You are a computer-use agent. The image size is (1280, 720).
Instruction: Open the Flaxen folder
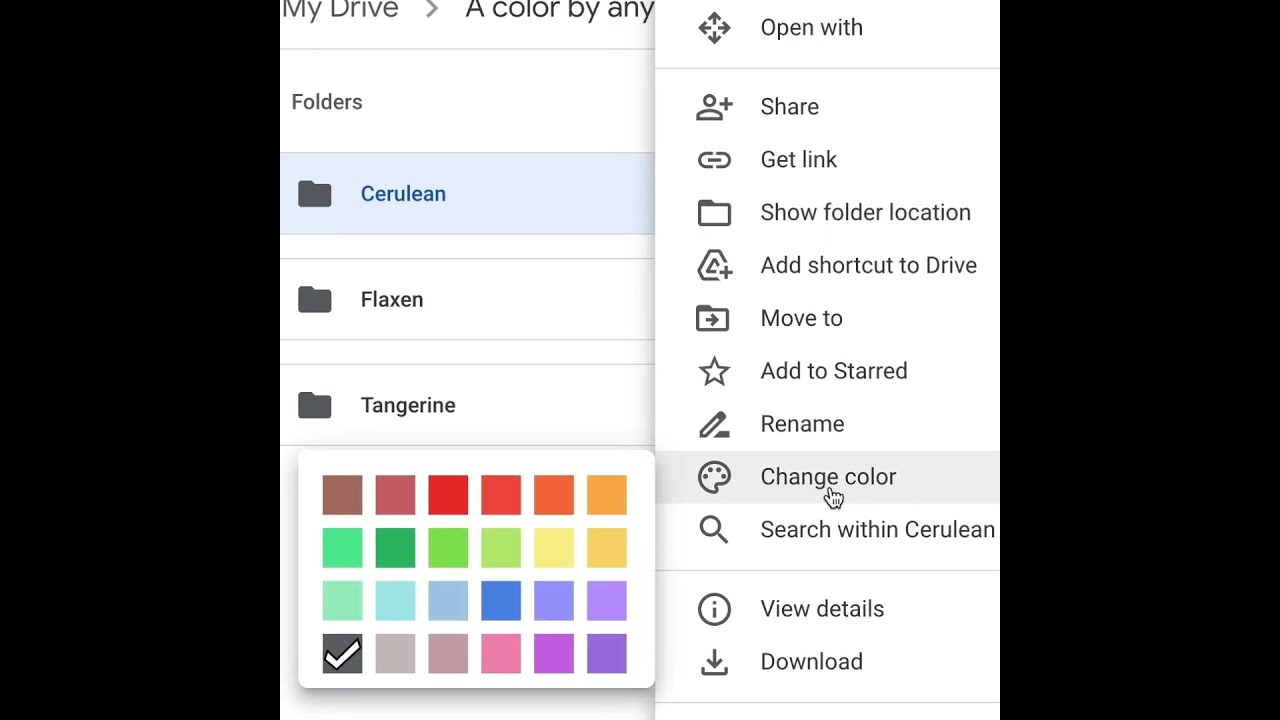tap(392, 300)
